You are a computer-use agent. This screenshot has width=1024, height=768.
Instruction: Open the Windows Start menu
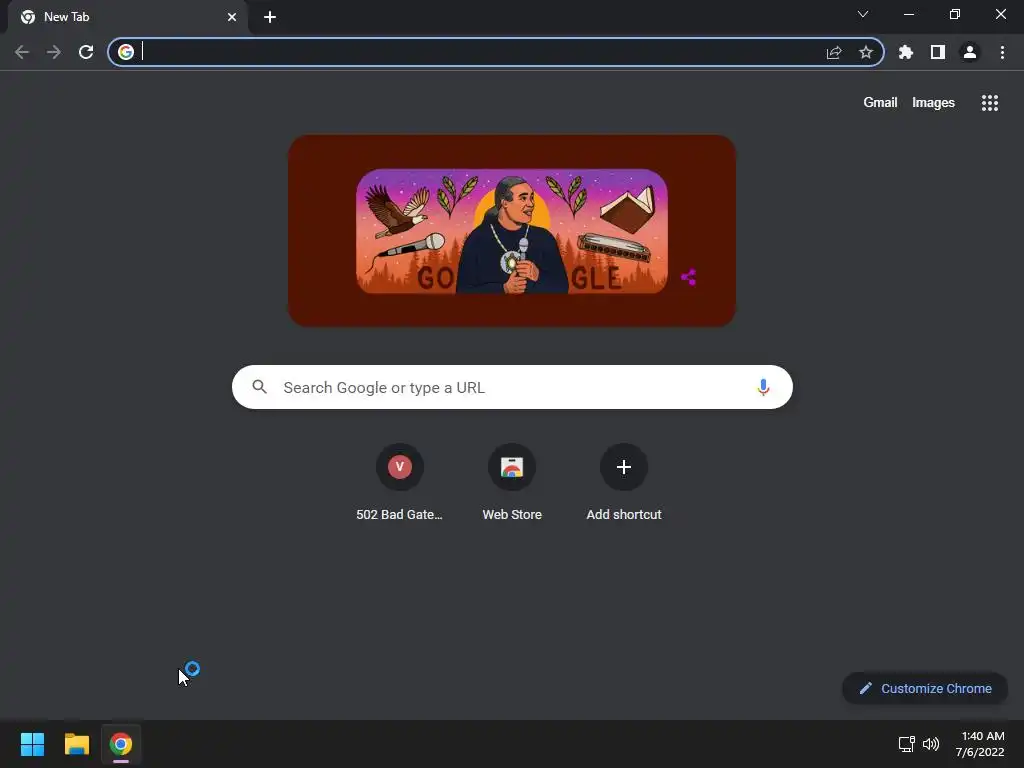(32, 744)
